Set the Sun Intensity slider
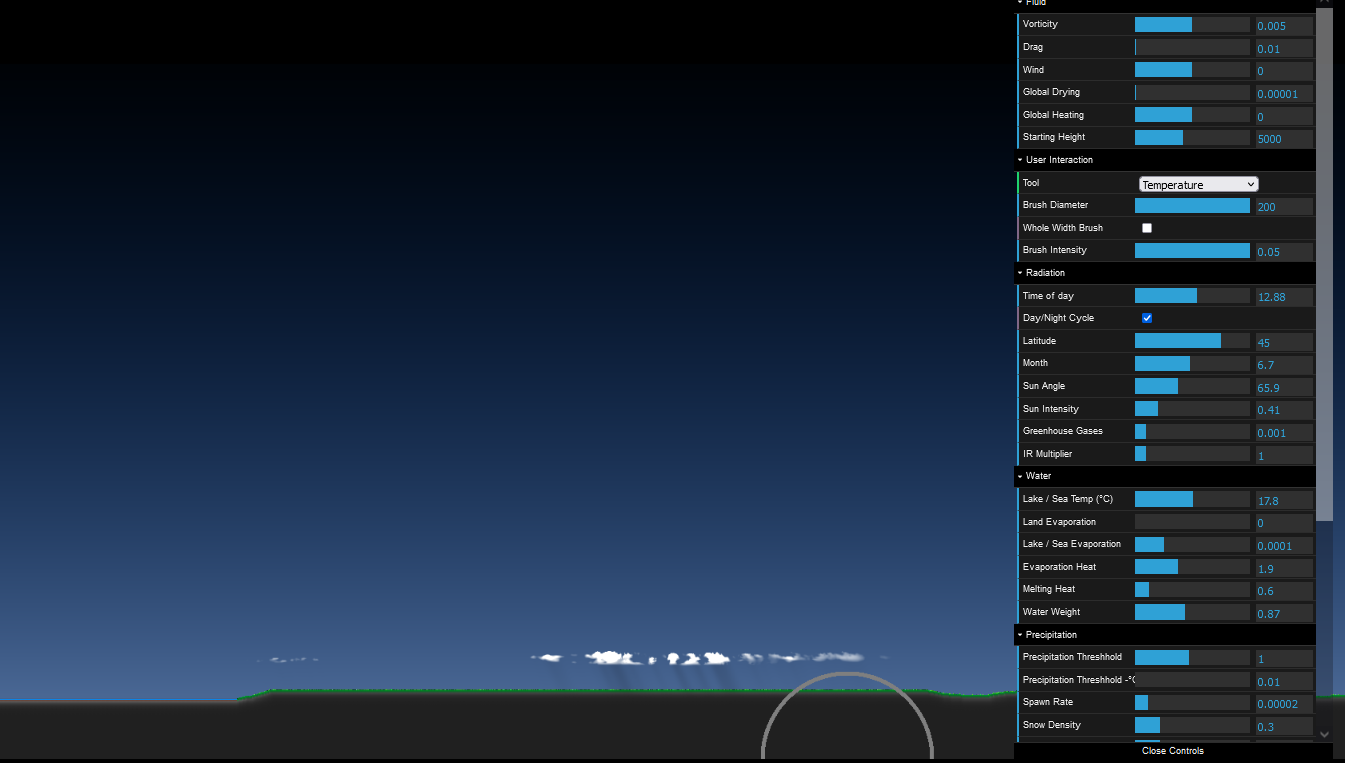1345x763 pixels. point(1192,409)
